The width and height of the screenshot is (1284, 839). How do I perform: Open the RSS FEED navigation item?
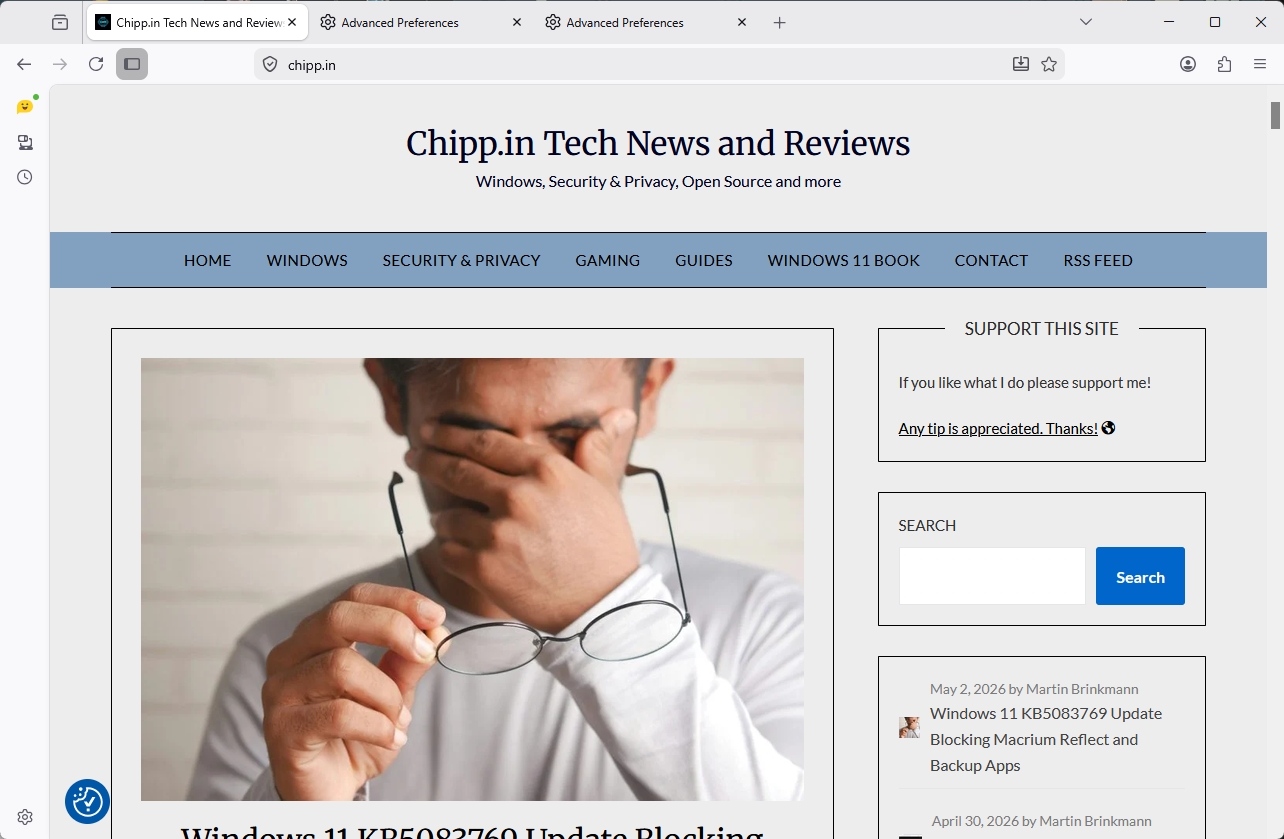point(1098,260)
